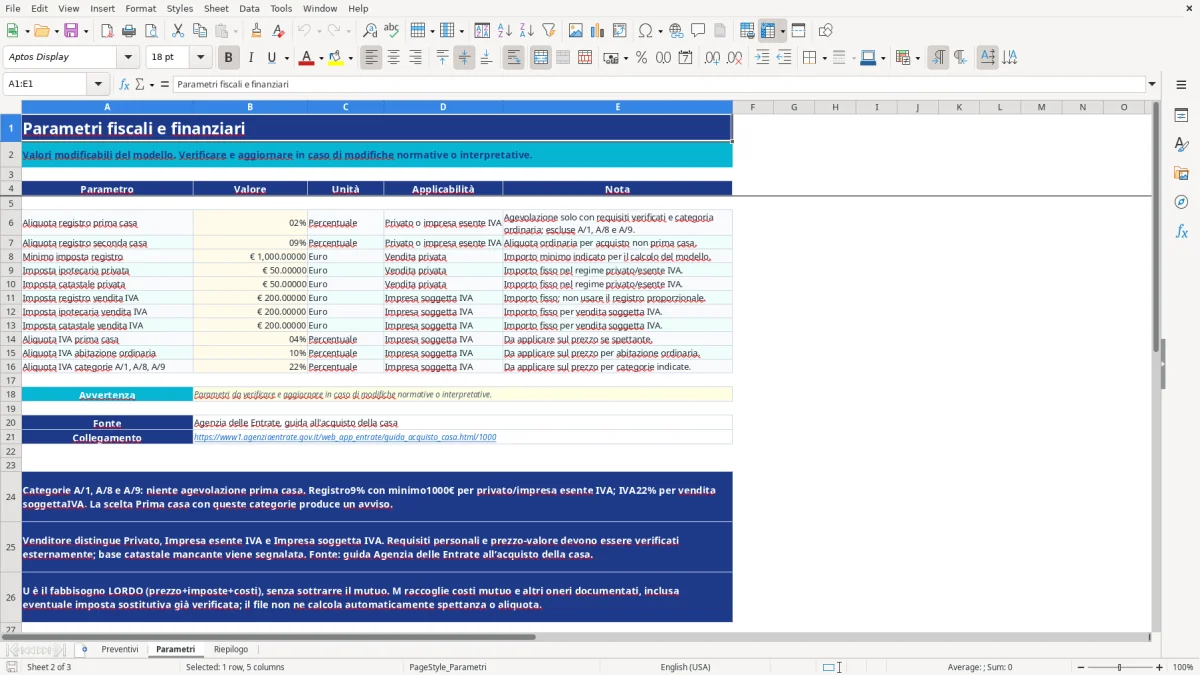Open the Font Size dropdown
Viewport: 1200px width, 675px height.
(x=201, y=58)
